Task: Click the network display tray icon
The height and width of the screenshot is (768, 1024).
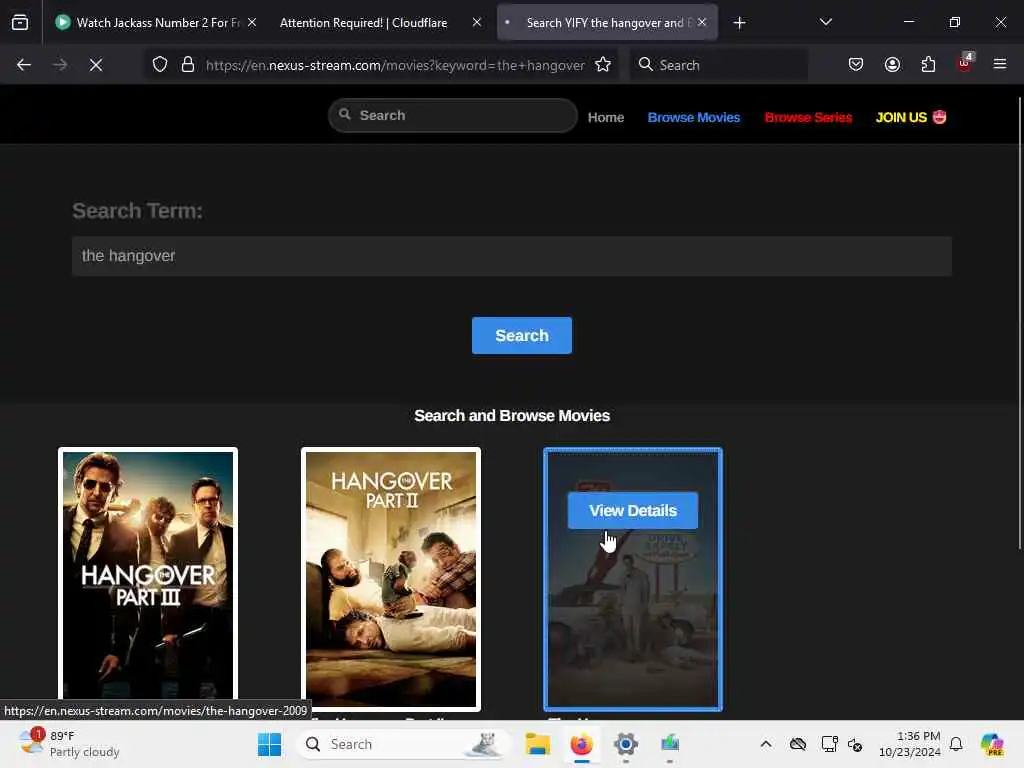Action: [x=829, y=744]
